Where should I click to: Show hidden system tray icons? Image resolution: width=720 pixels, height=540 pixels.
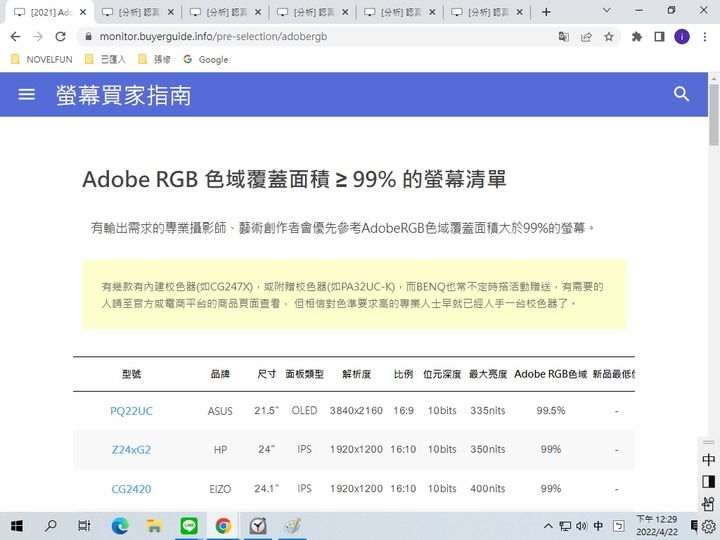[x=548, y=526]
